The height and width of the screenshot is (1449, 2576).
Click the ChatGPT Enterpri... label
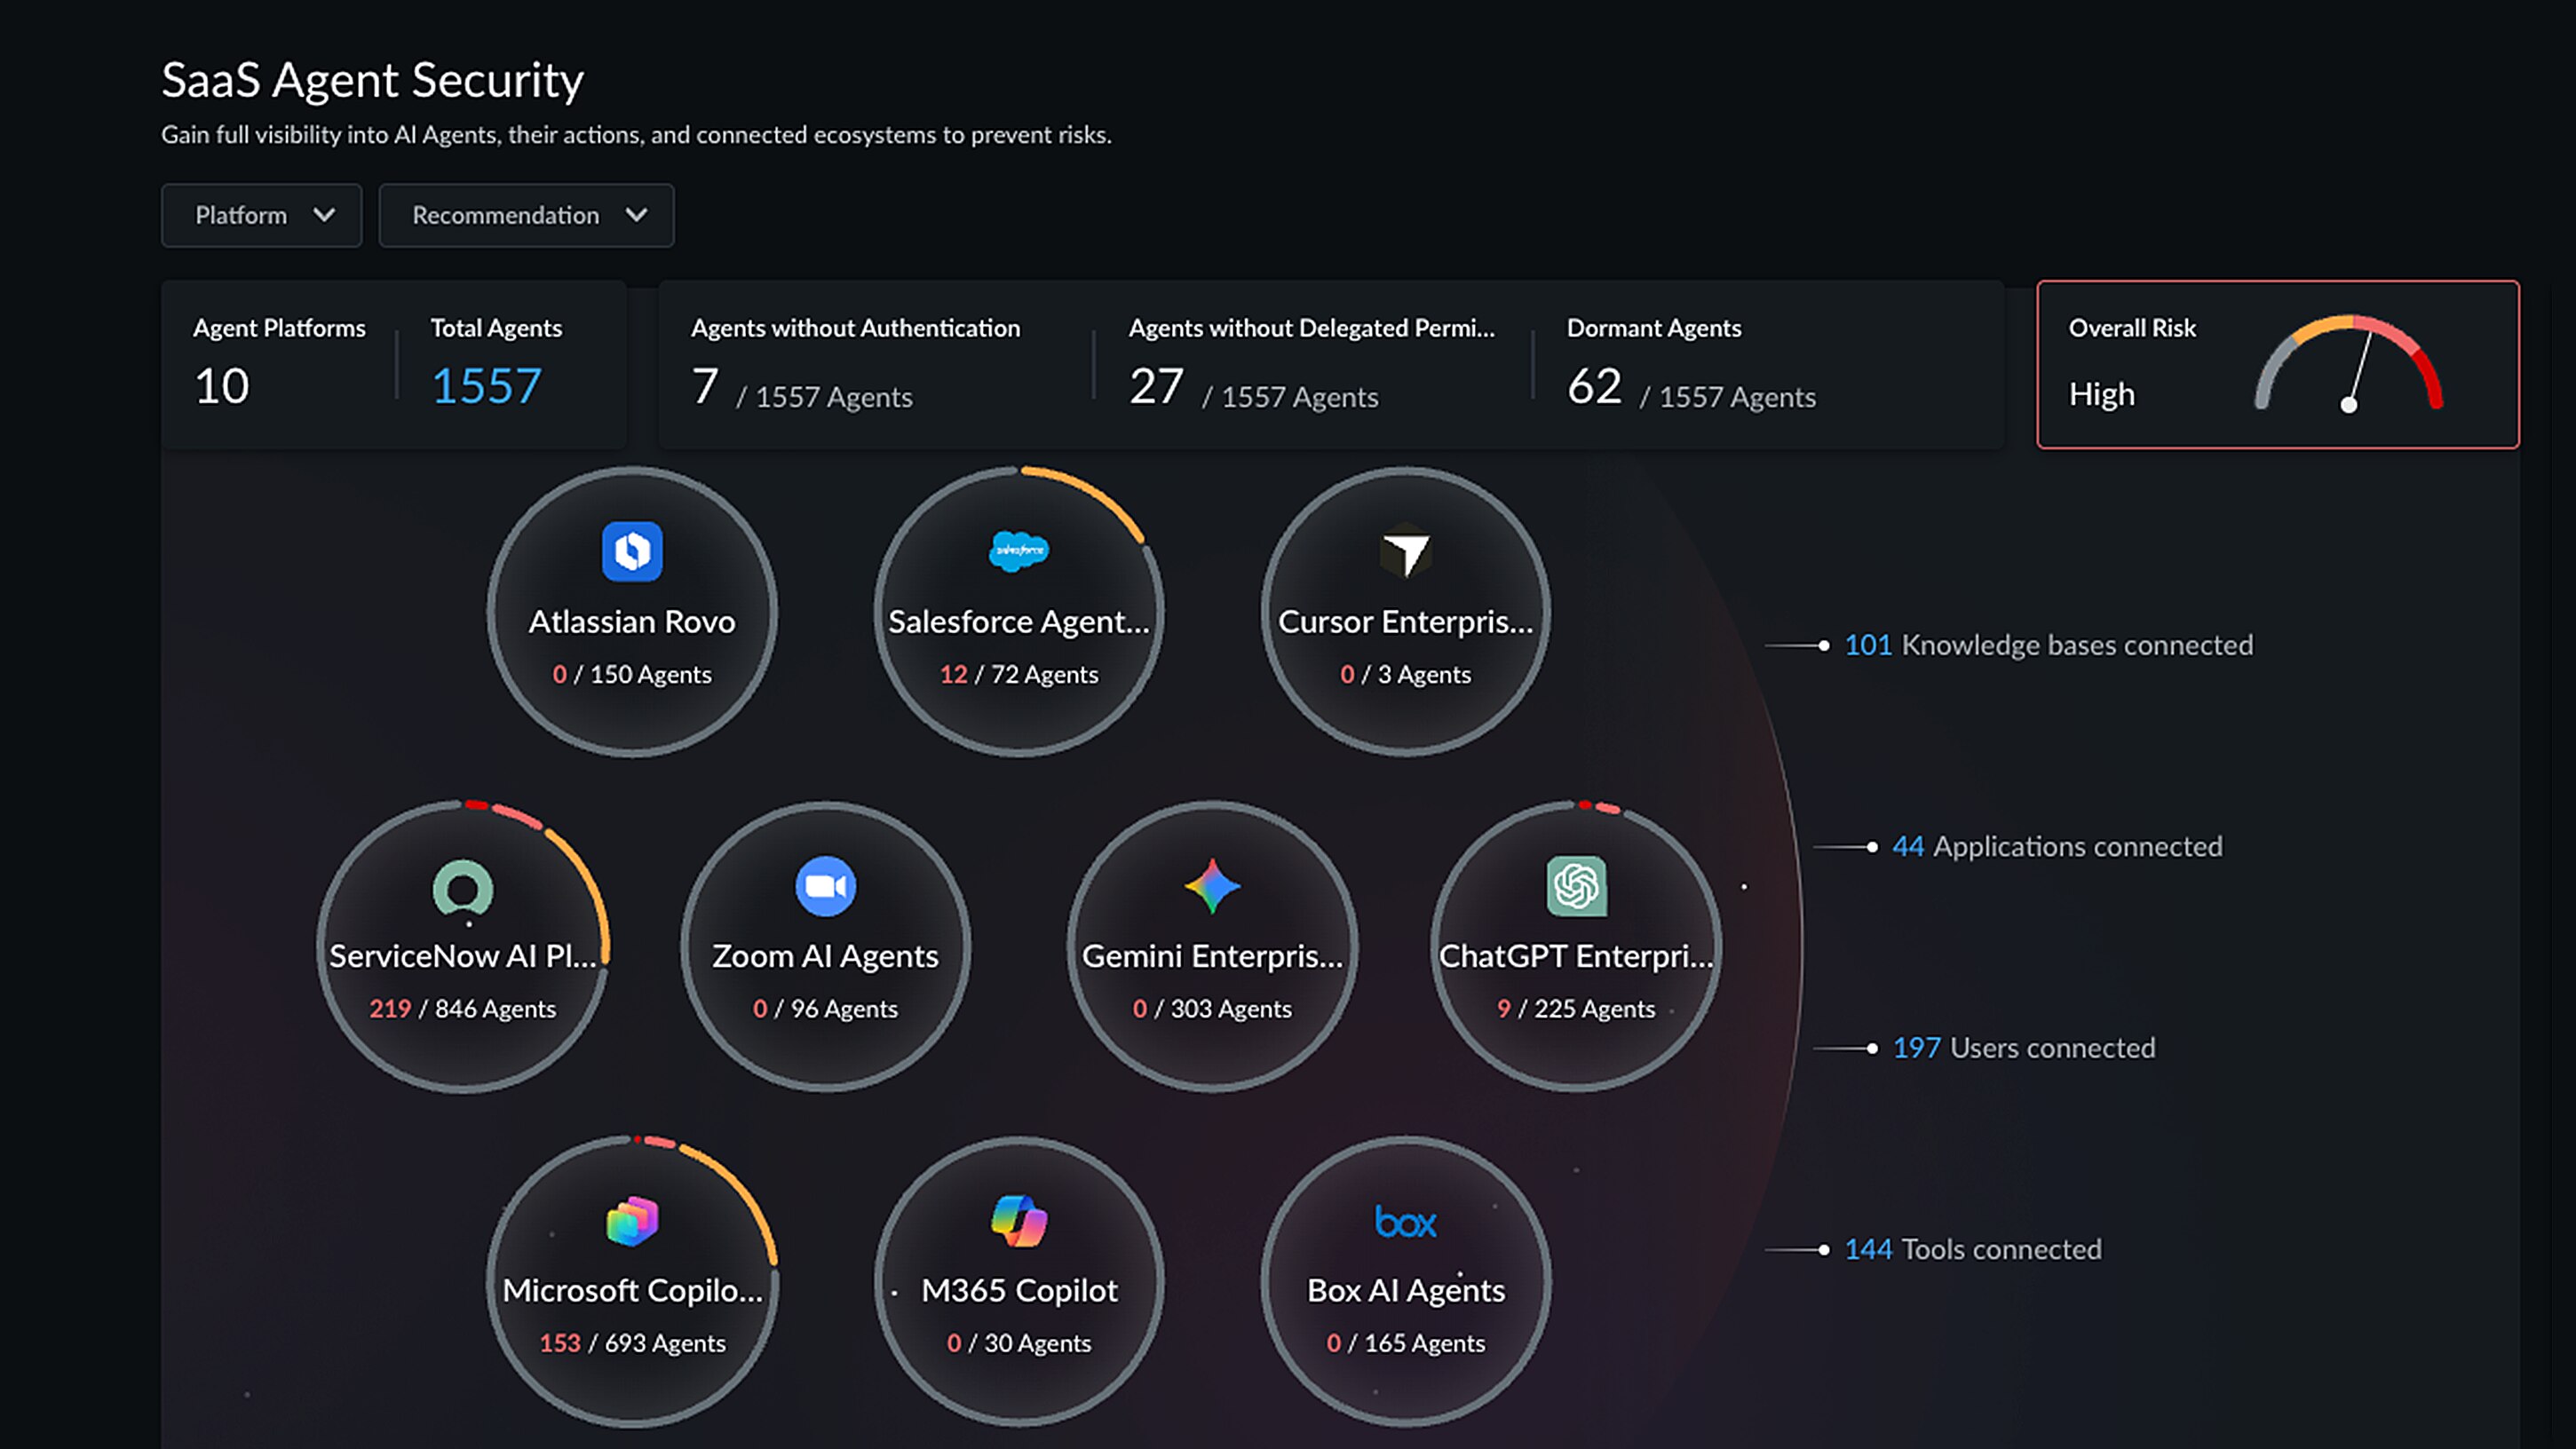tap(1576, 957)
